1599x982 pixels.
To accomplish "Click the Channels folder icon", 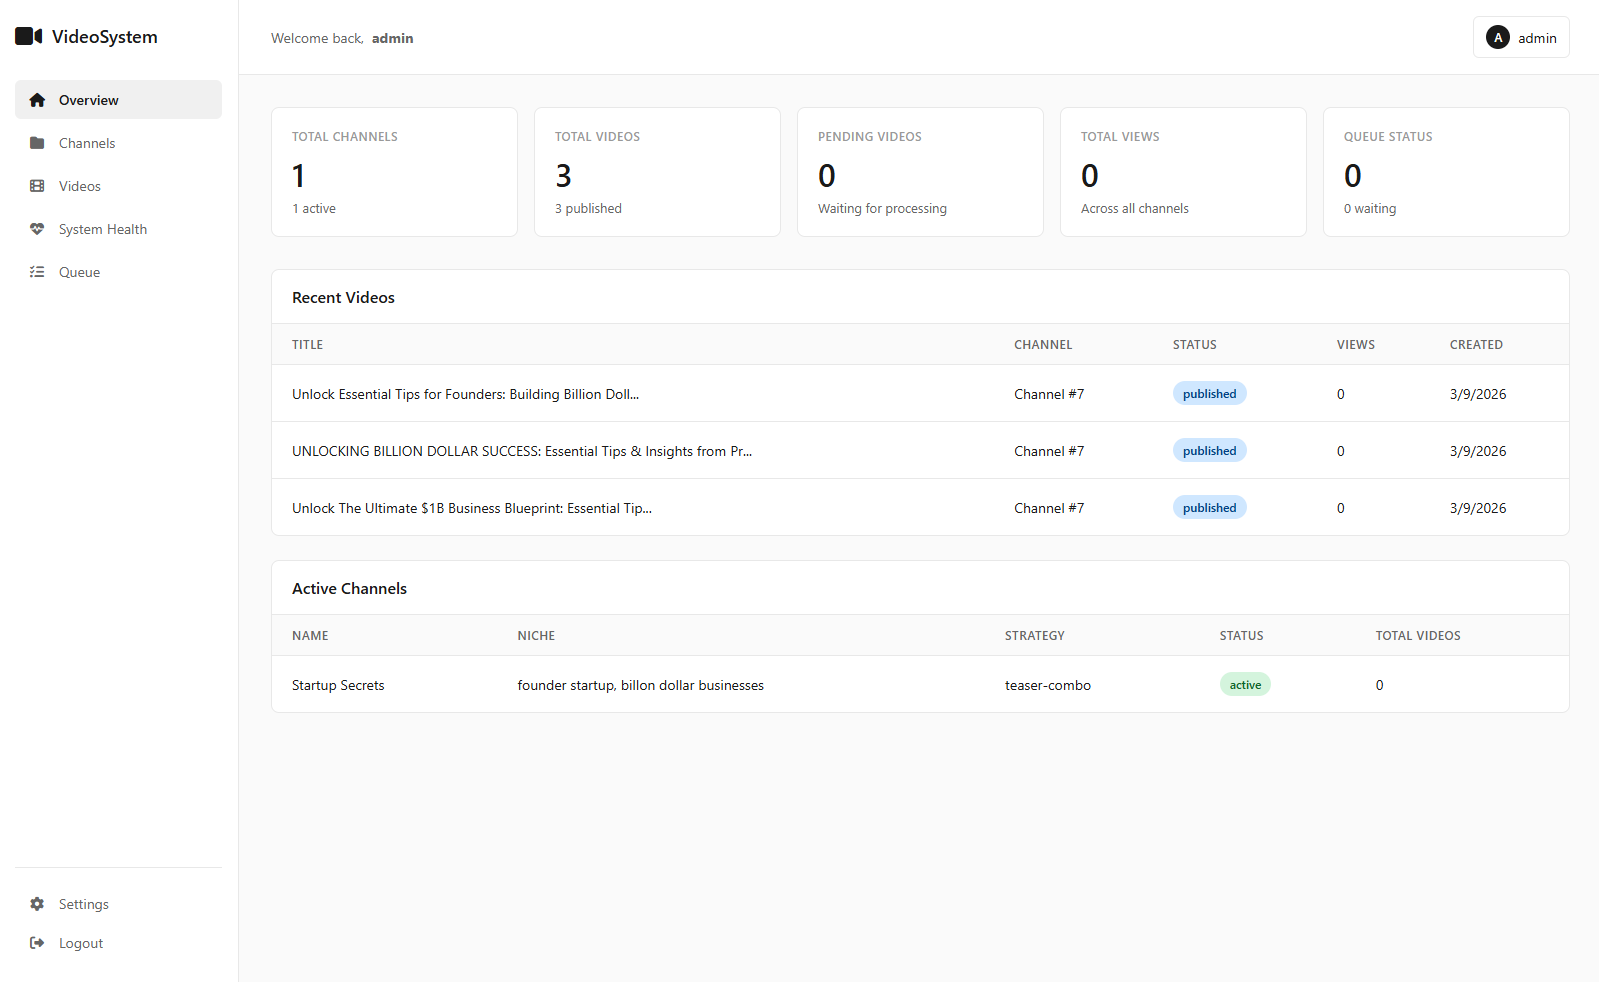I will point(37,143).
